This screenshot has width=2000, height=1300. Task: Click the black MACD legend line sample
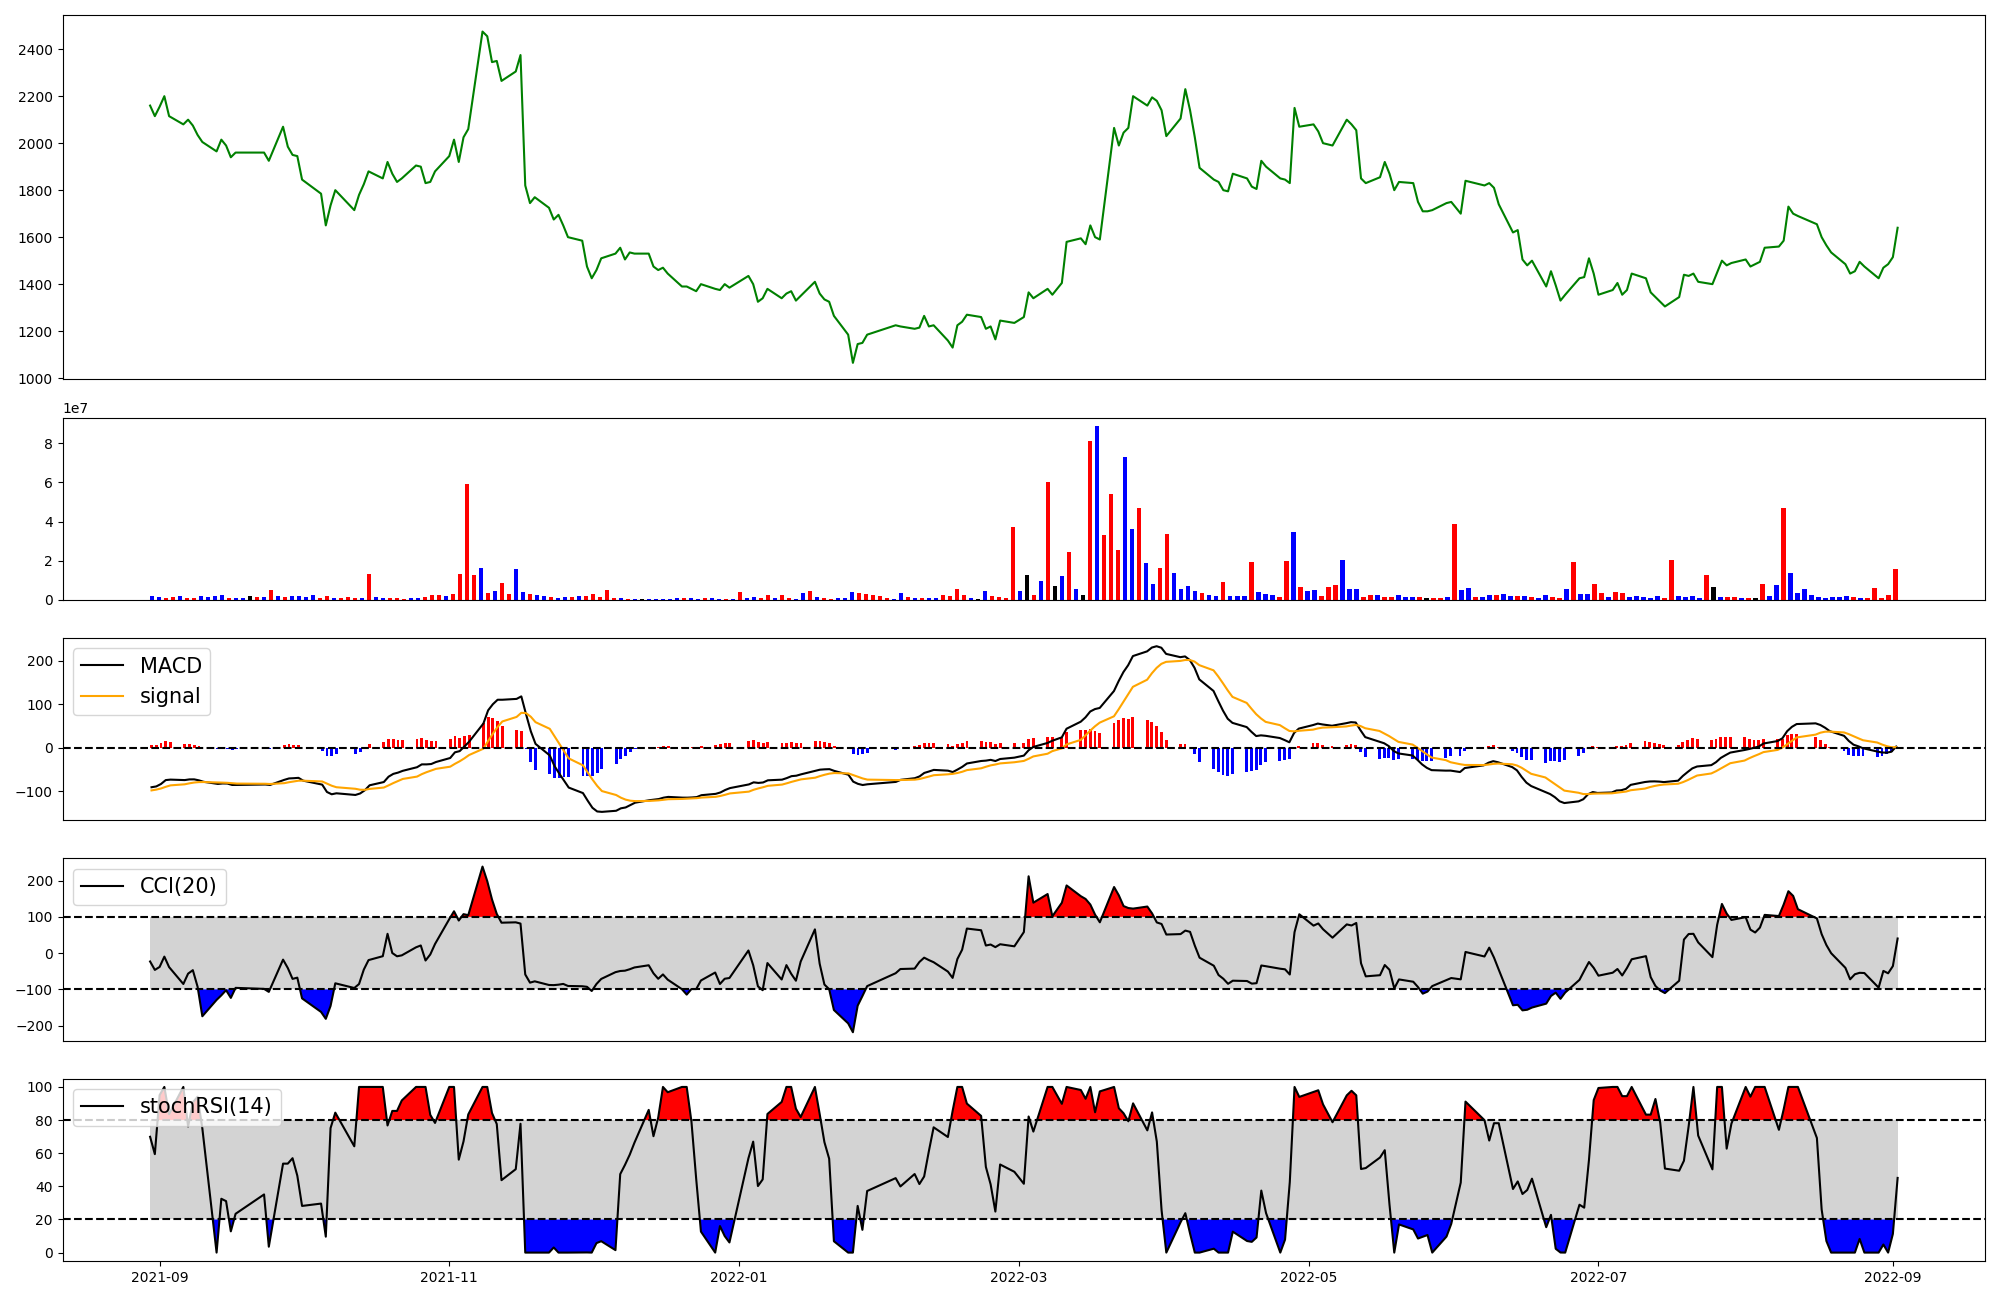[x=102, y=666]
